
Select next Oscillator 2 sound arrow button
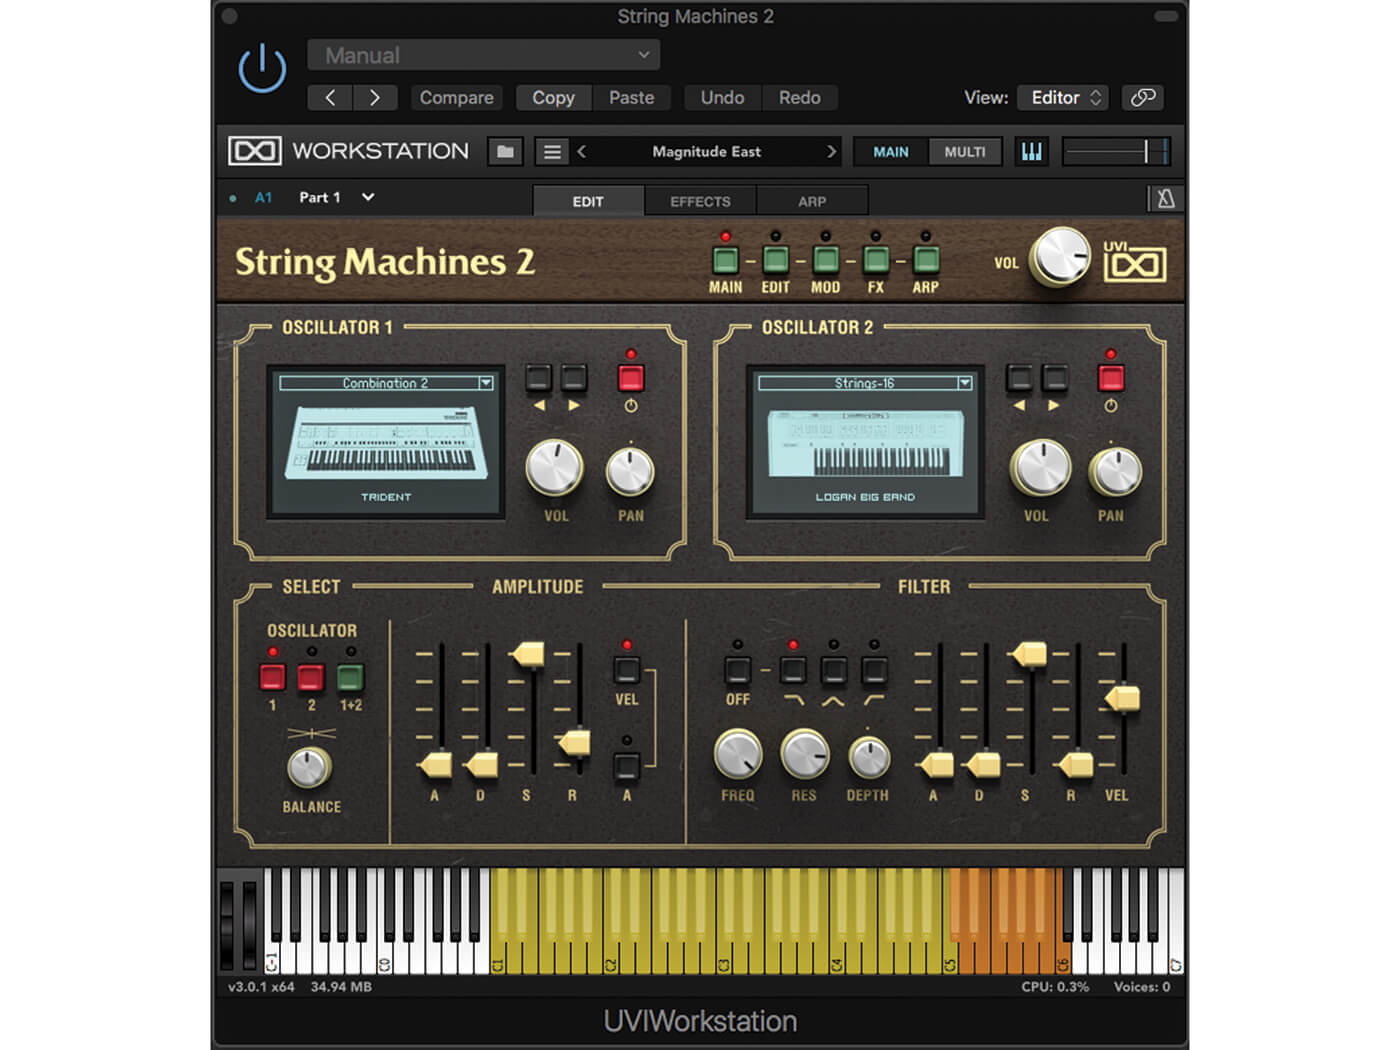tap(1055, 378)
